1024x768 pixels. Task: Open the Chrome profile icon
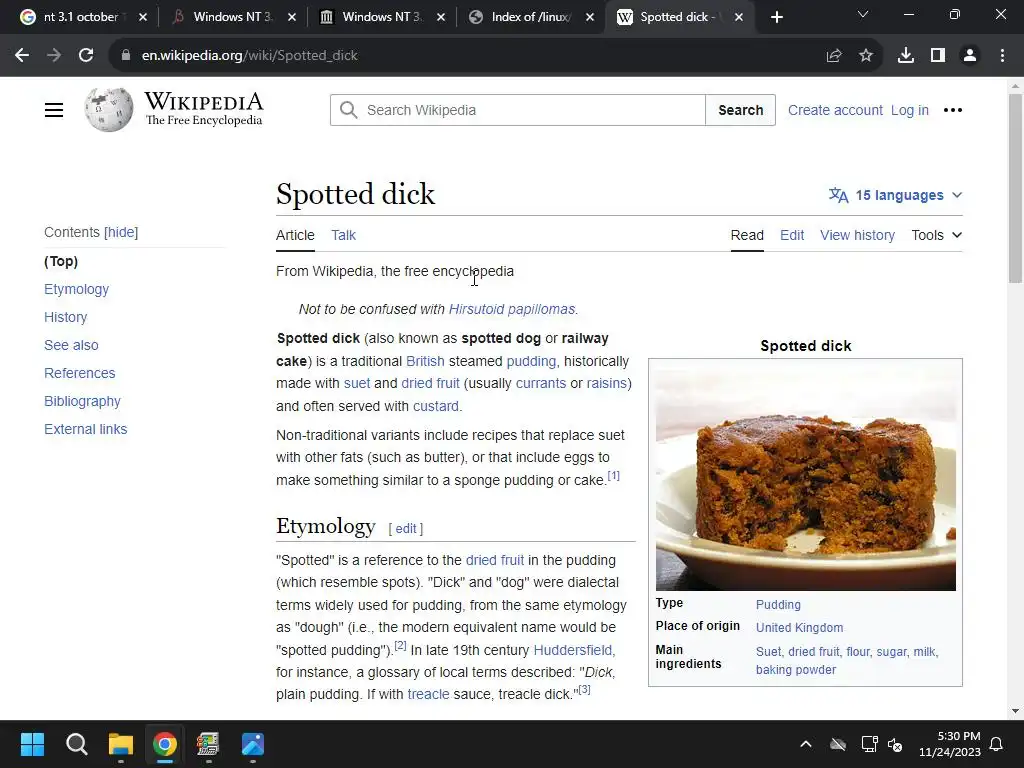coord(970,56)
